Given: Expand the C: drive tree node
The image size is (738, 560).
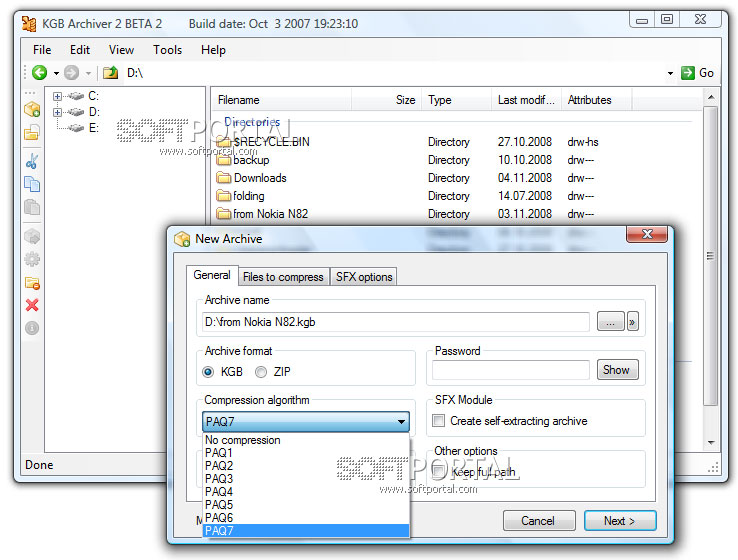Looking at the screenshot, I should [x=57, y=96].
